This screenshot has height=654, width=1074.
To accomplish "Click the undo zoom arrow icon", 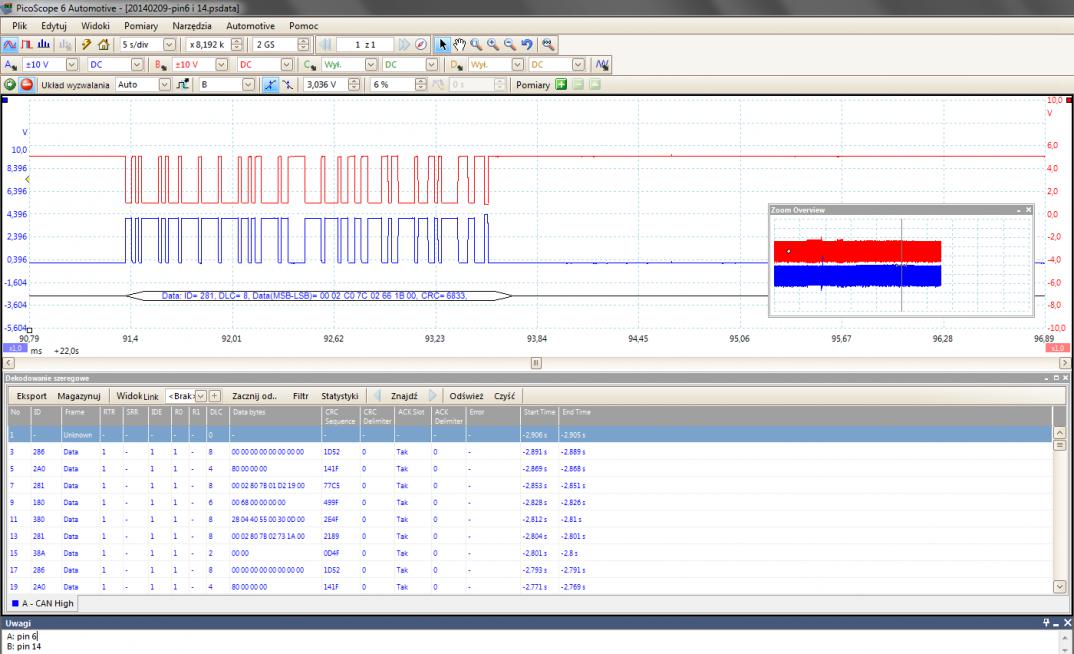I will coord(526,44).
